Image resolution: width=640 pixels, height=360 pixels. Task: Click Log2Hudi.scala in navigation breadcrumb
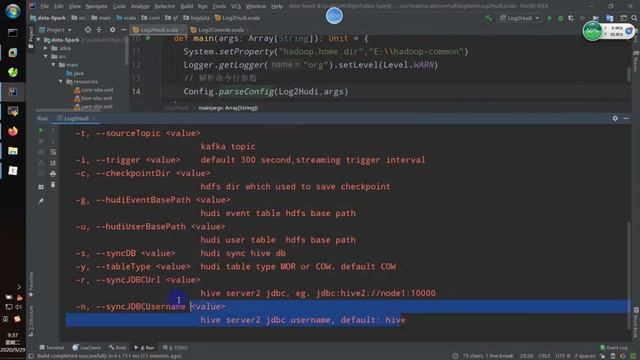click(x=237, y=18)
